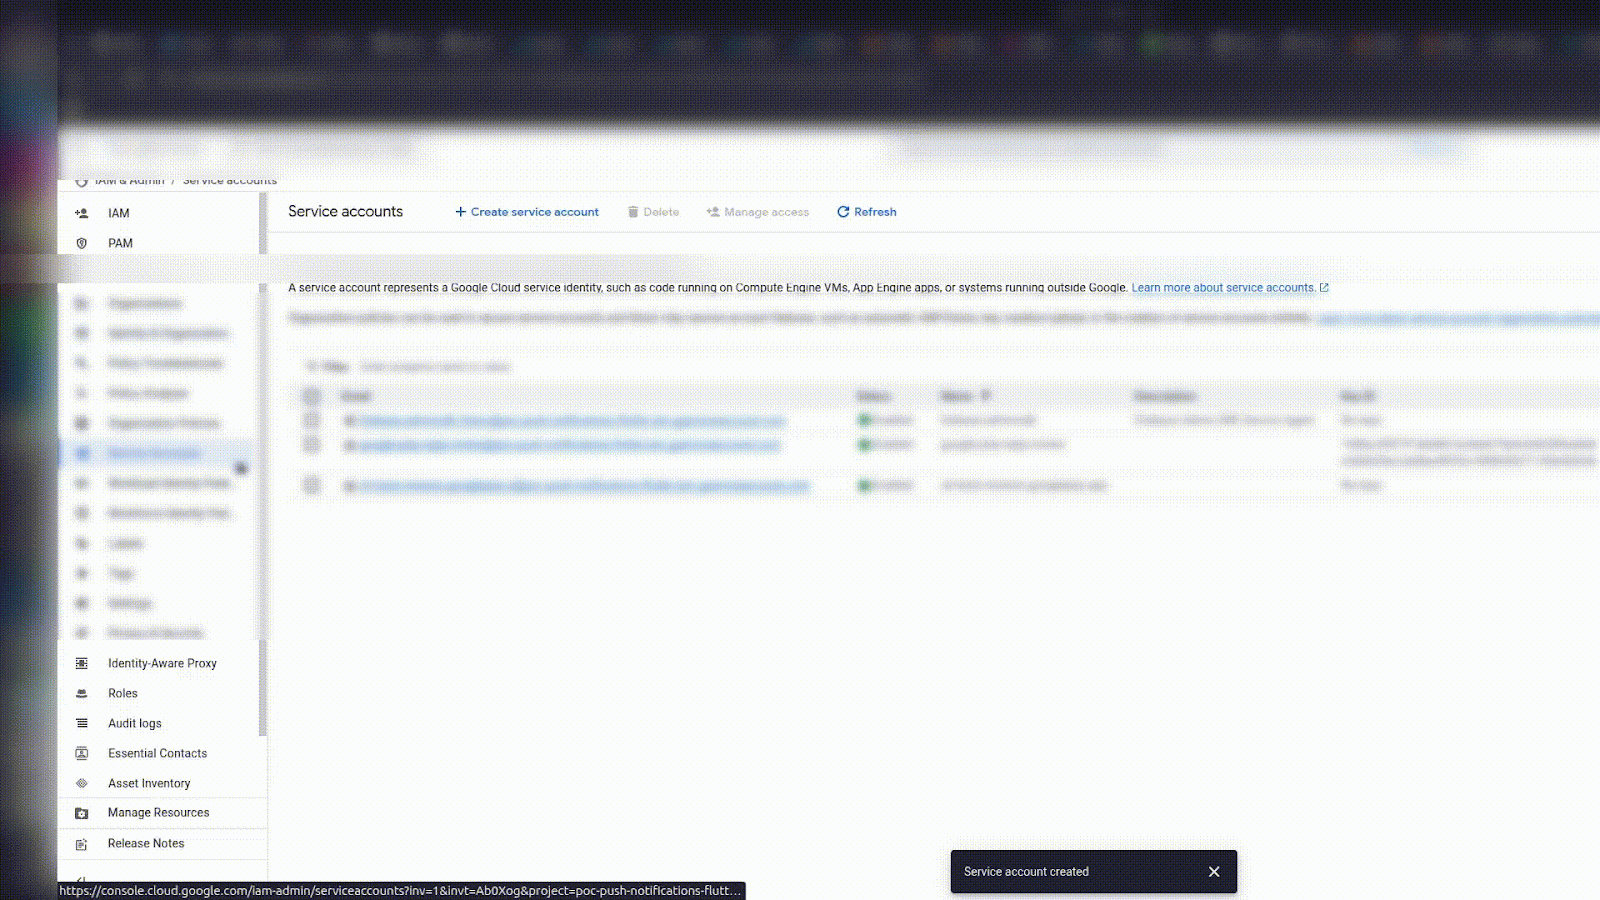Click the PAM shield icon in sidebar
Screen dimensions: 1600x900
coord(82,243)
